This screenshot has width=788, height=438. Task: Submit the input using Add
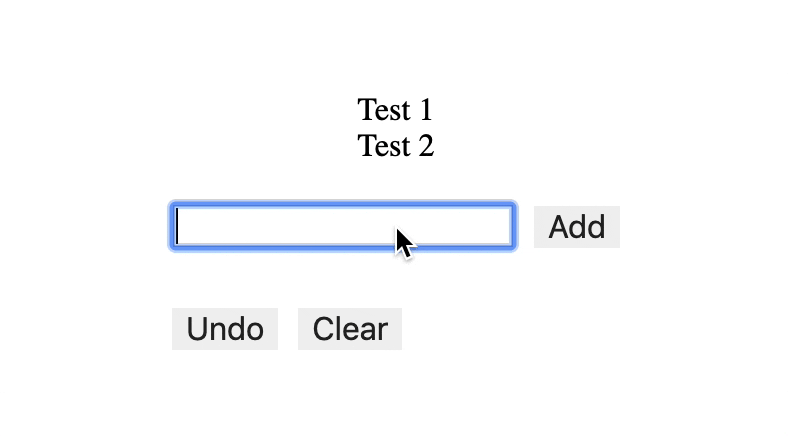576,227
